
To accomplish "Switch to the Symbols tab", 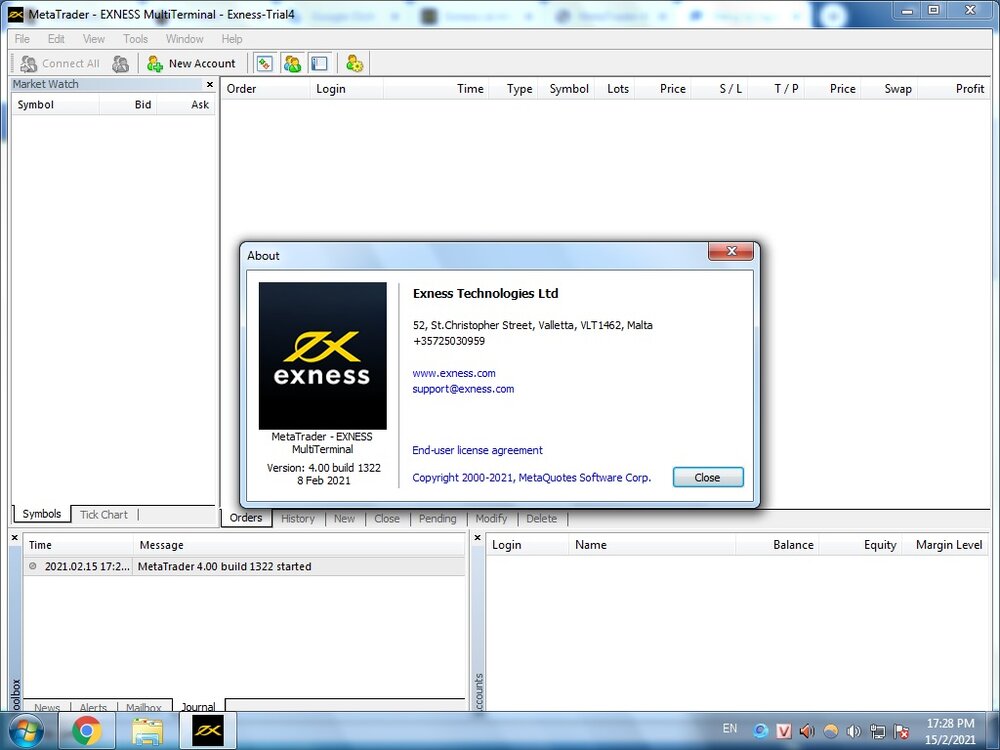I will tap(41, 514).
